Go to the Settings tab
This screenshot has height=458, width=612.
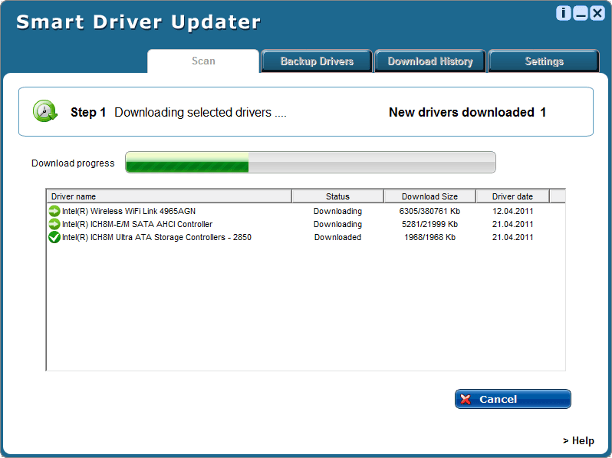(x=544, y=61)
